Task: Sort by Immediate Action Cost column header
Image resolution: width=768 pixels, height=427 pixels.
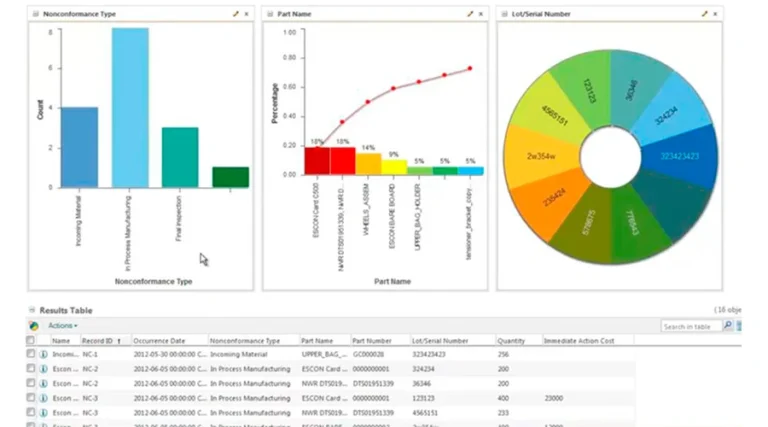Action: coord(578,341)
